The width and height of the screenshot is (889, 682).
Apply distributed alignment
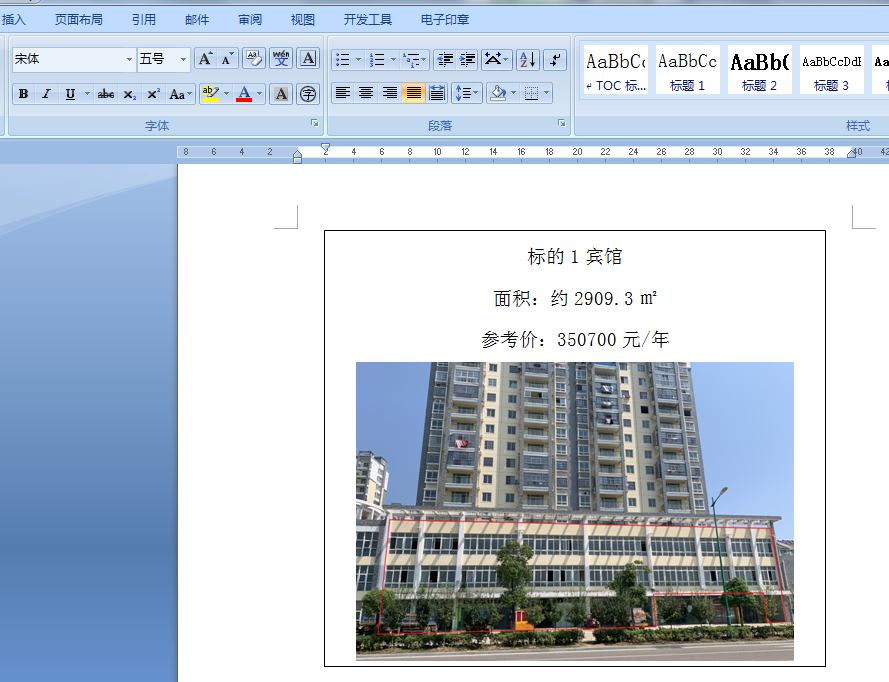(437, 93)
